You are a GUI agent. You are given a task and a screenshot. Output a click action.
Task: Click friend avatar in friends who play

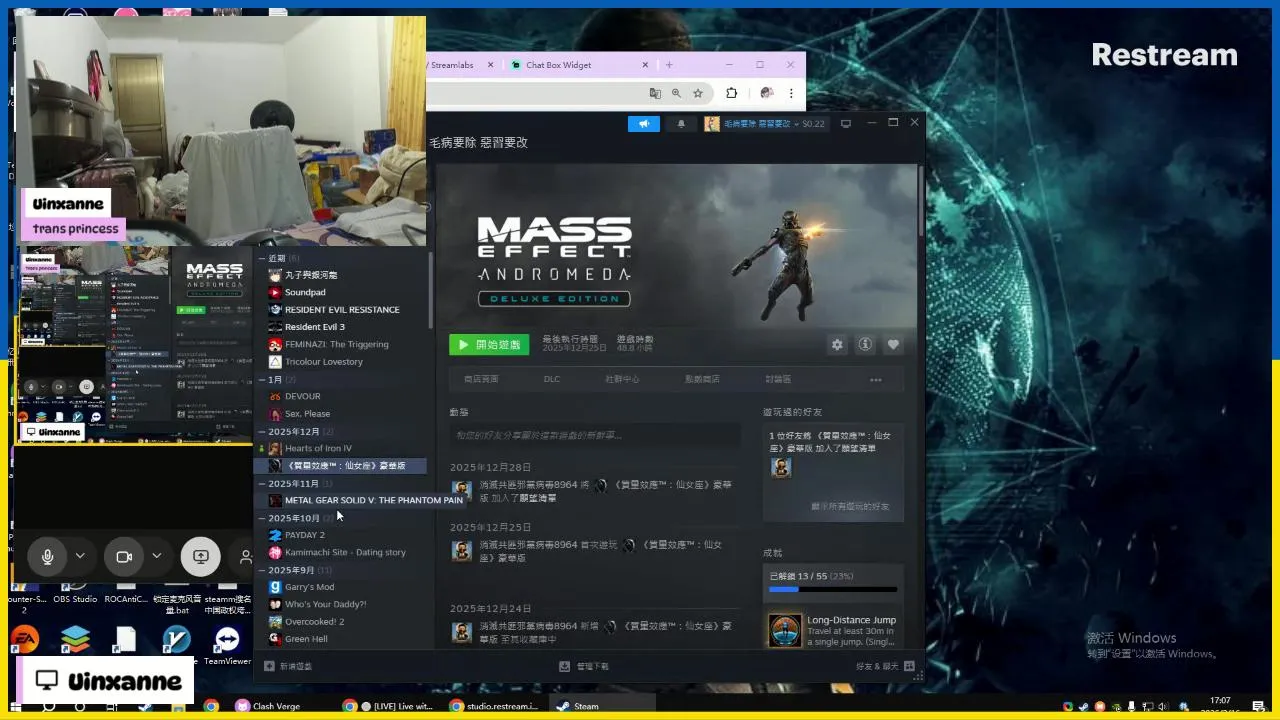(x=781, y=468)
